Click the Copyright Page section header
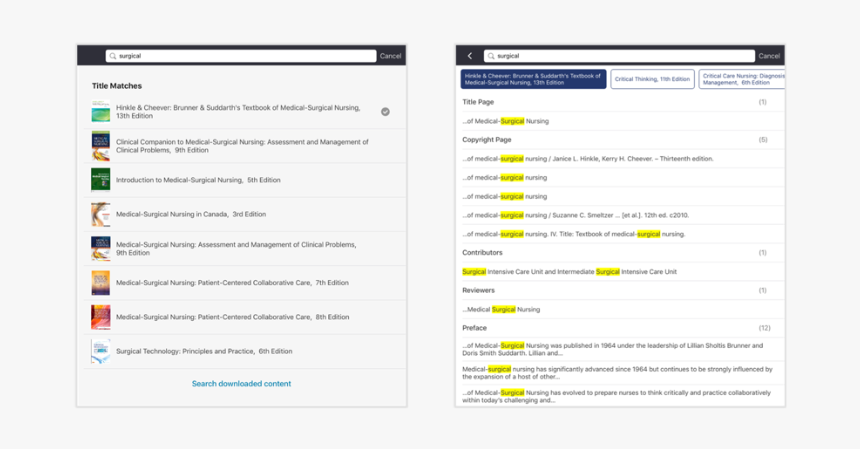Viewport: 860px width, 449px height. (486, 140)
